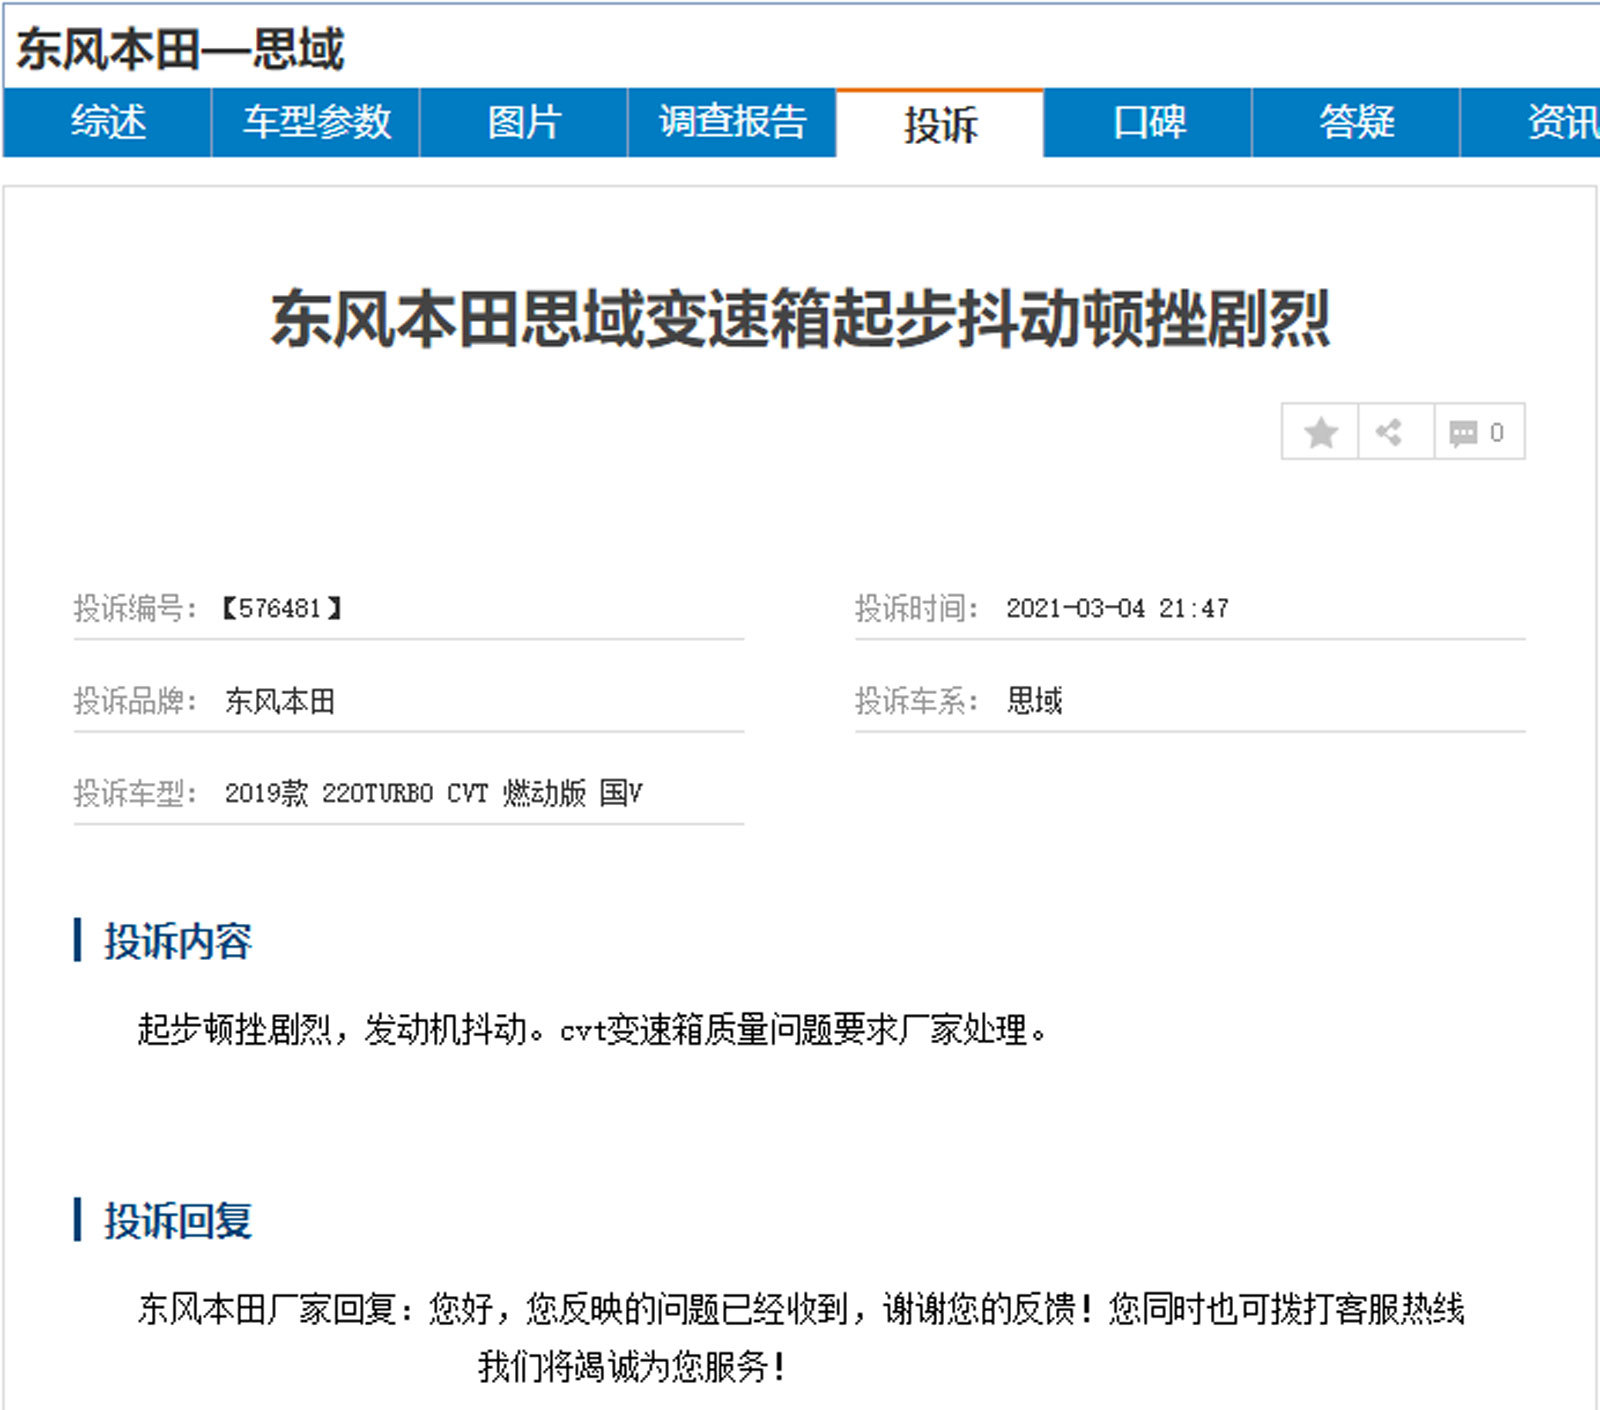
Task: Select the 投诉 tab
Action: point(940,123)
